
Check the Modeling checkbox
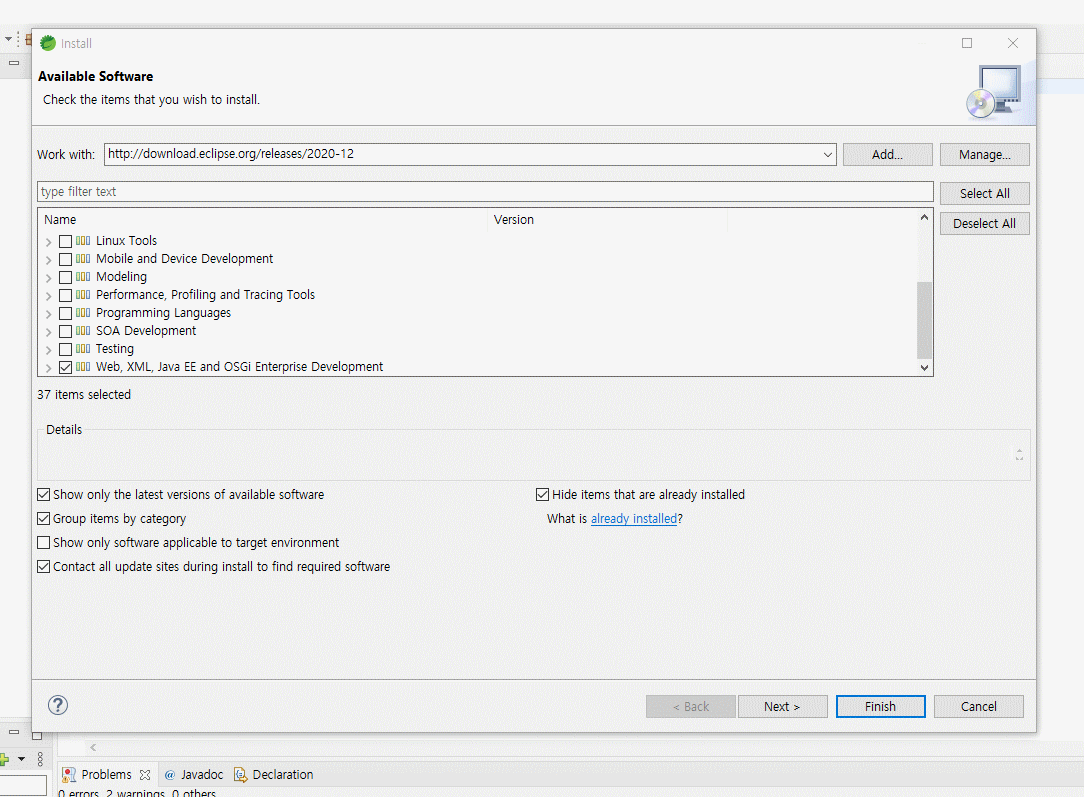[66, 277]
